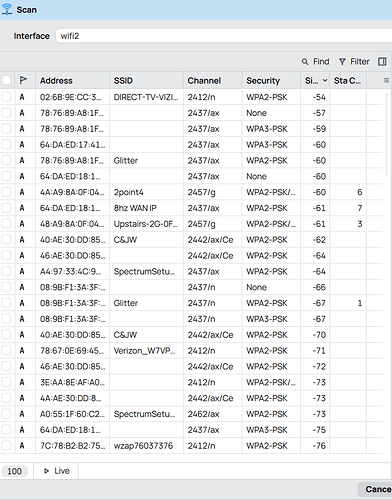Toggle the select-all checkbox in header
Screen dimensions: 392x500
click(6, 80)
